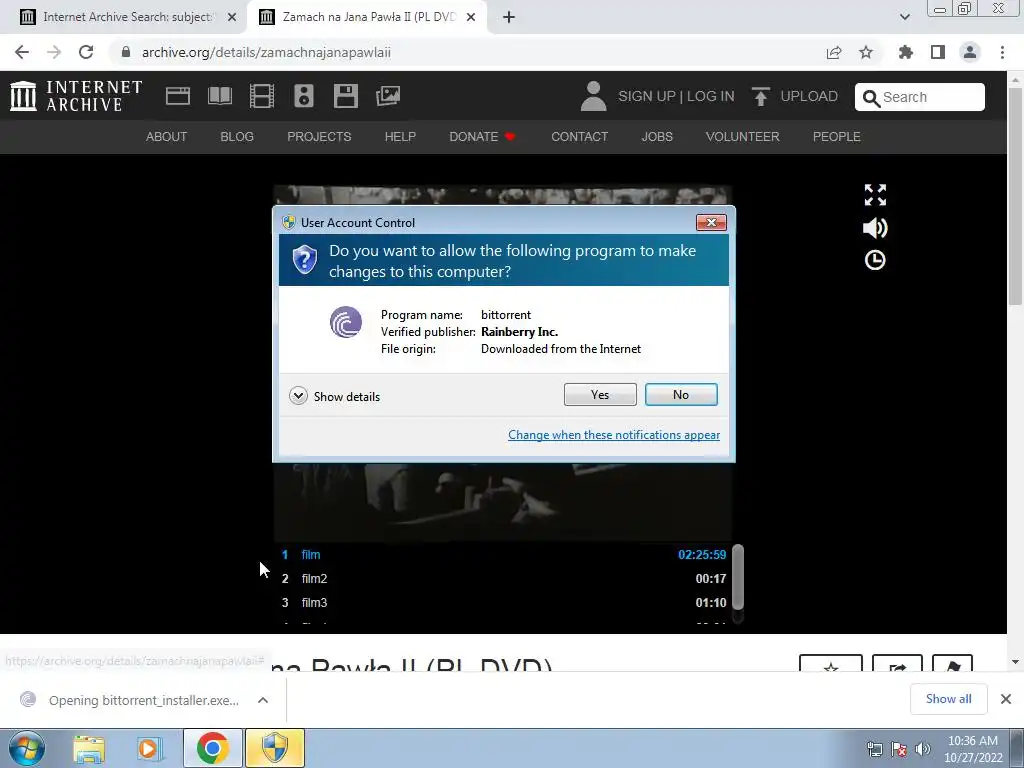Open the playback speed clock icon
Screen dimensions: 1024x768
[x=875, y=260]
